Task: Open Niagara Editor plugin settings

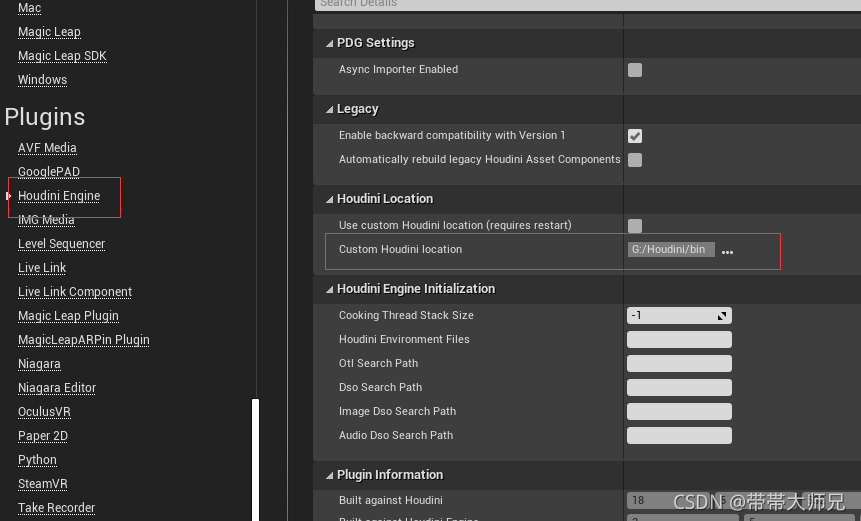Action: (57, 388)
